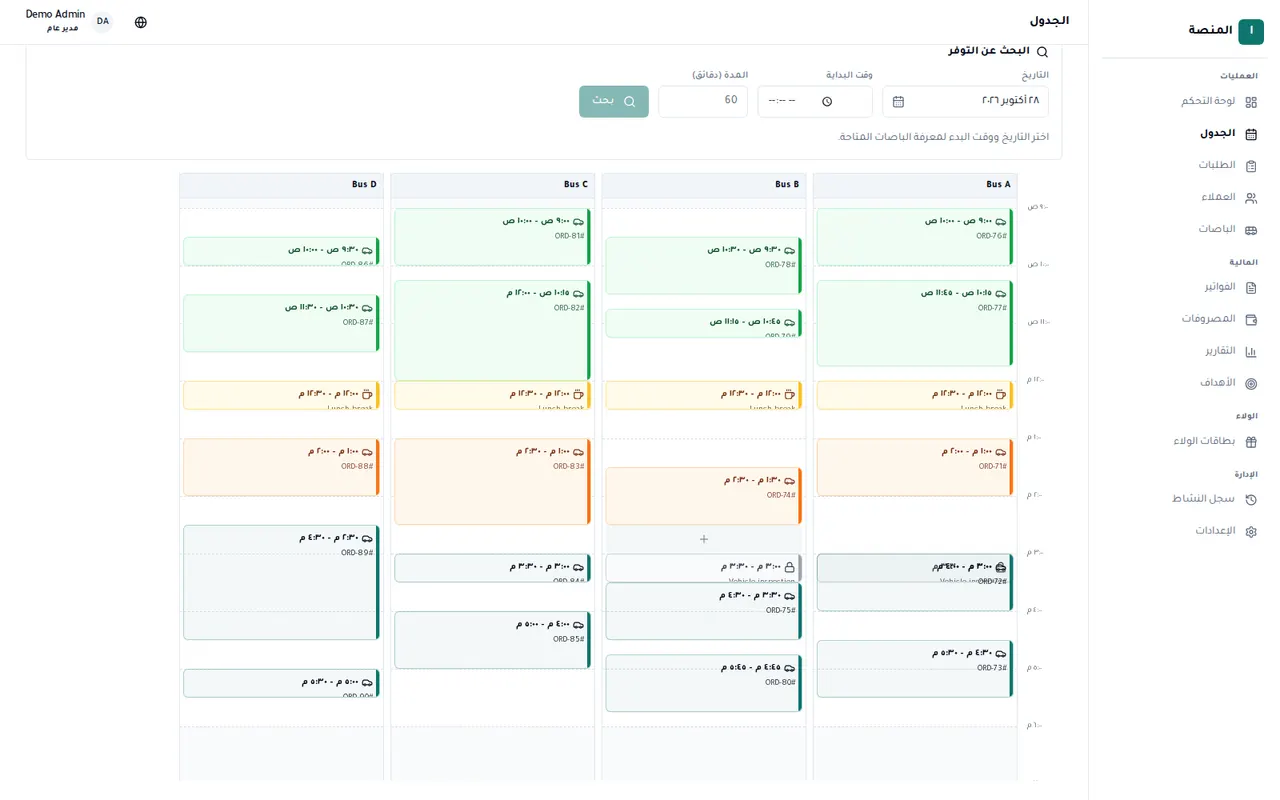Click the invoices document icon
This screenshot has height=800, width=1280.
[x=1251, y=288]
